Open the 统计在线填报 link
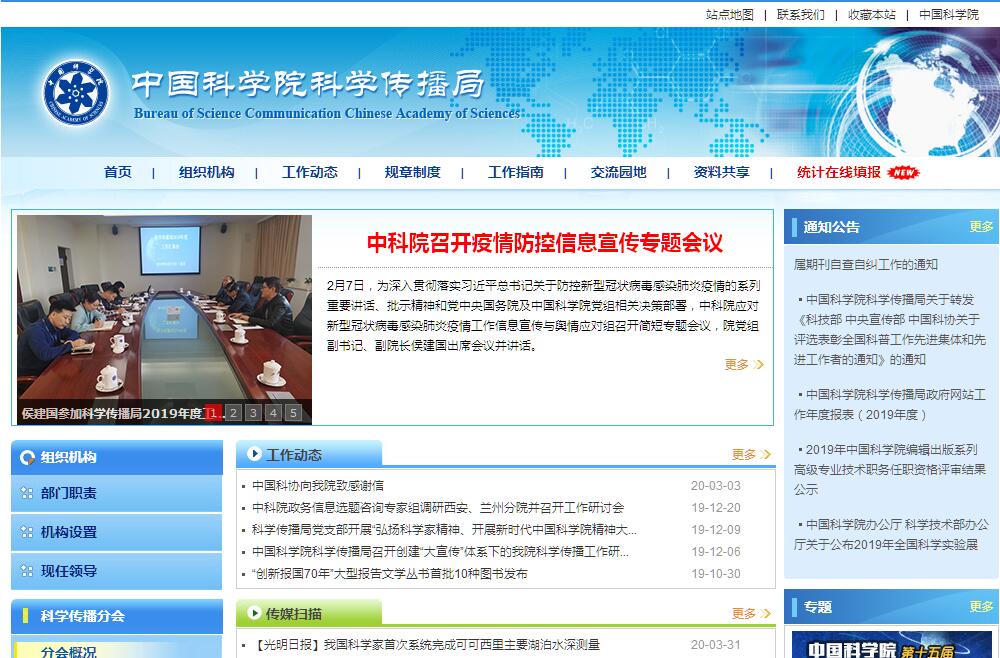This screenshot has width=1000, height=658. point(839,172)
